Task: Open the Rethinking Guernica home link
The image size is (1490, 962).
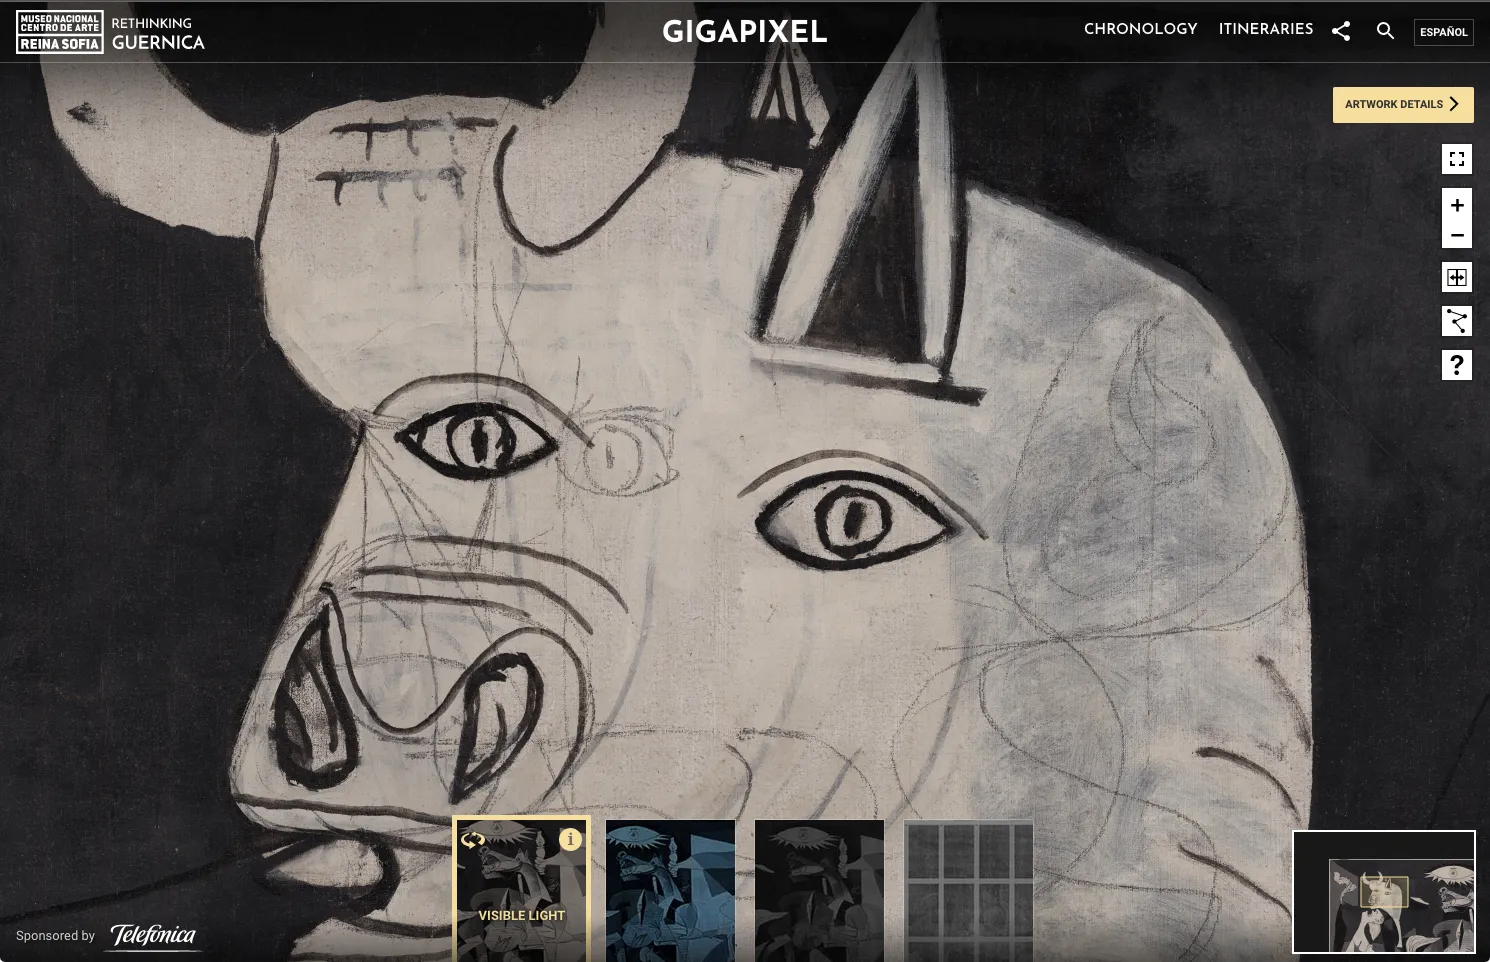Action: coord(158,33)
